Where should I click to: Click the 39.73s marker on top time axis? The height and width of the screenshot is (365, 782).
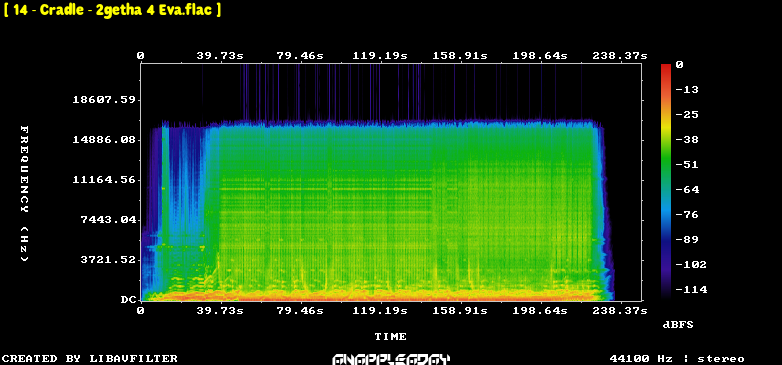[220, 56]
